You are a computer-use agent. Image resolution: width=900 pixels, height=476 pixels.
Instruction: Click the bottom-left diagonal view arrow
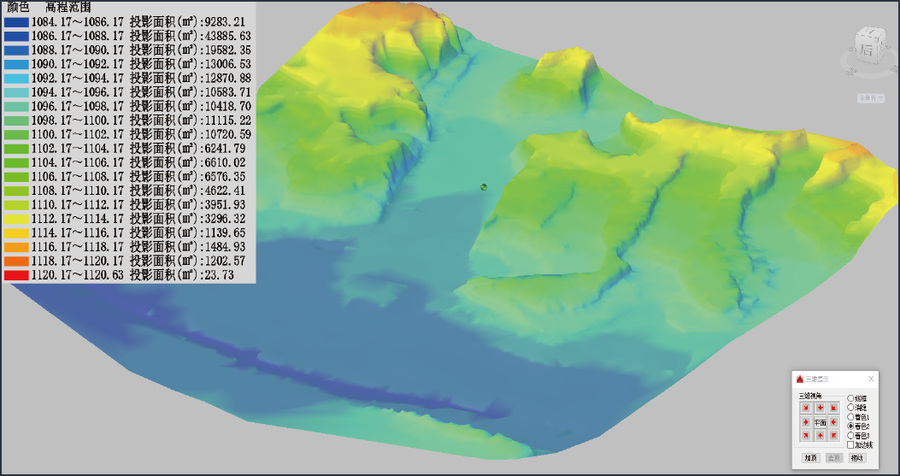(805, 436)
